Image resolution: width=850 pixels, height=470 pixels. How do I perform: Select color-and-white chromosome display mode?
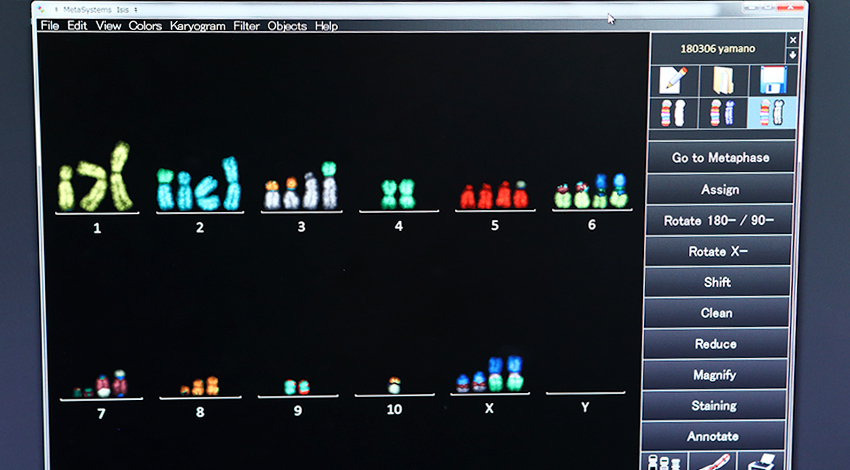pyautogui.click(x=673, y=113)
